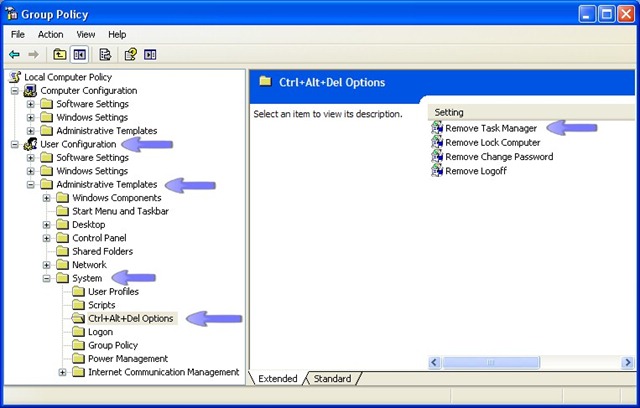Select the Remove Lock Computer setting
Viewport: 640px width, 408px height.
click(493, 142)
